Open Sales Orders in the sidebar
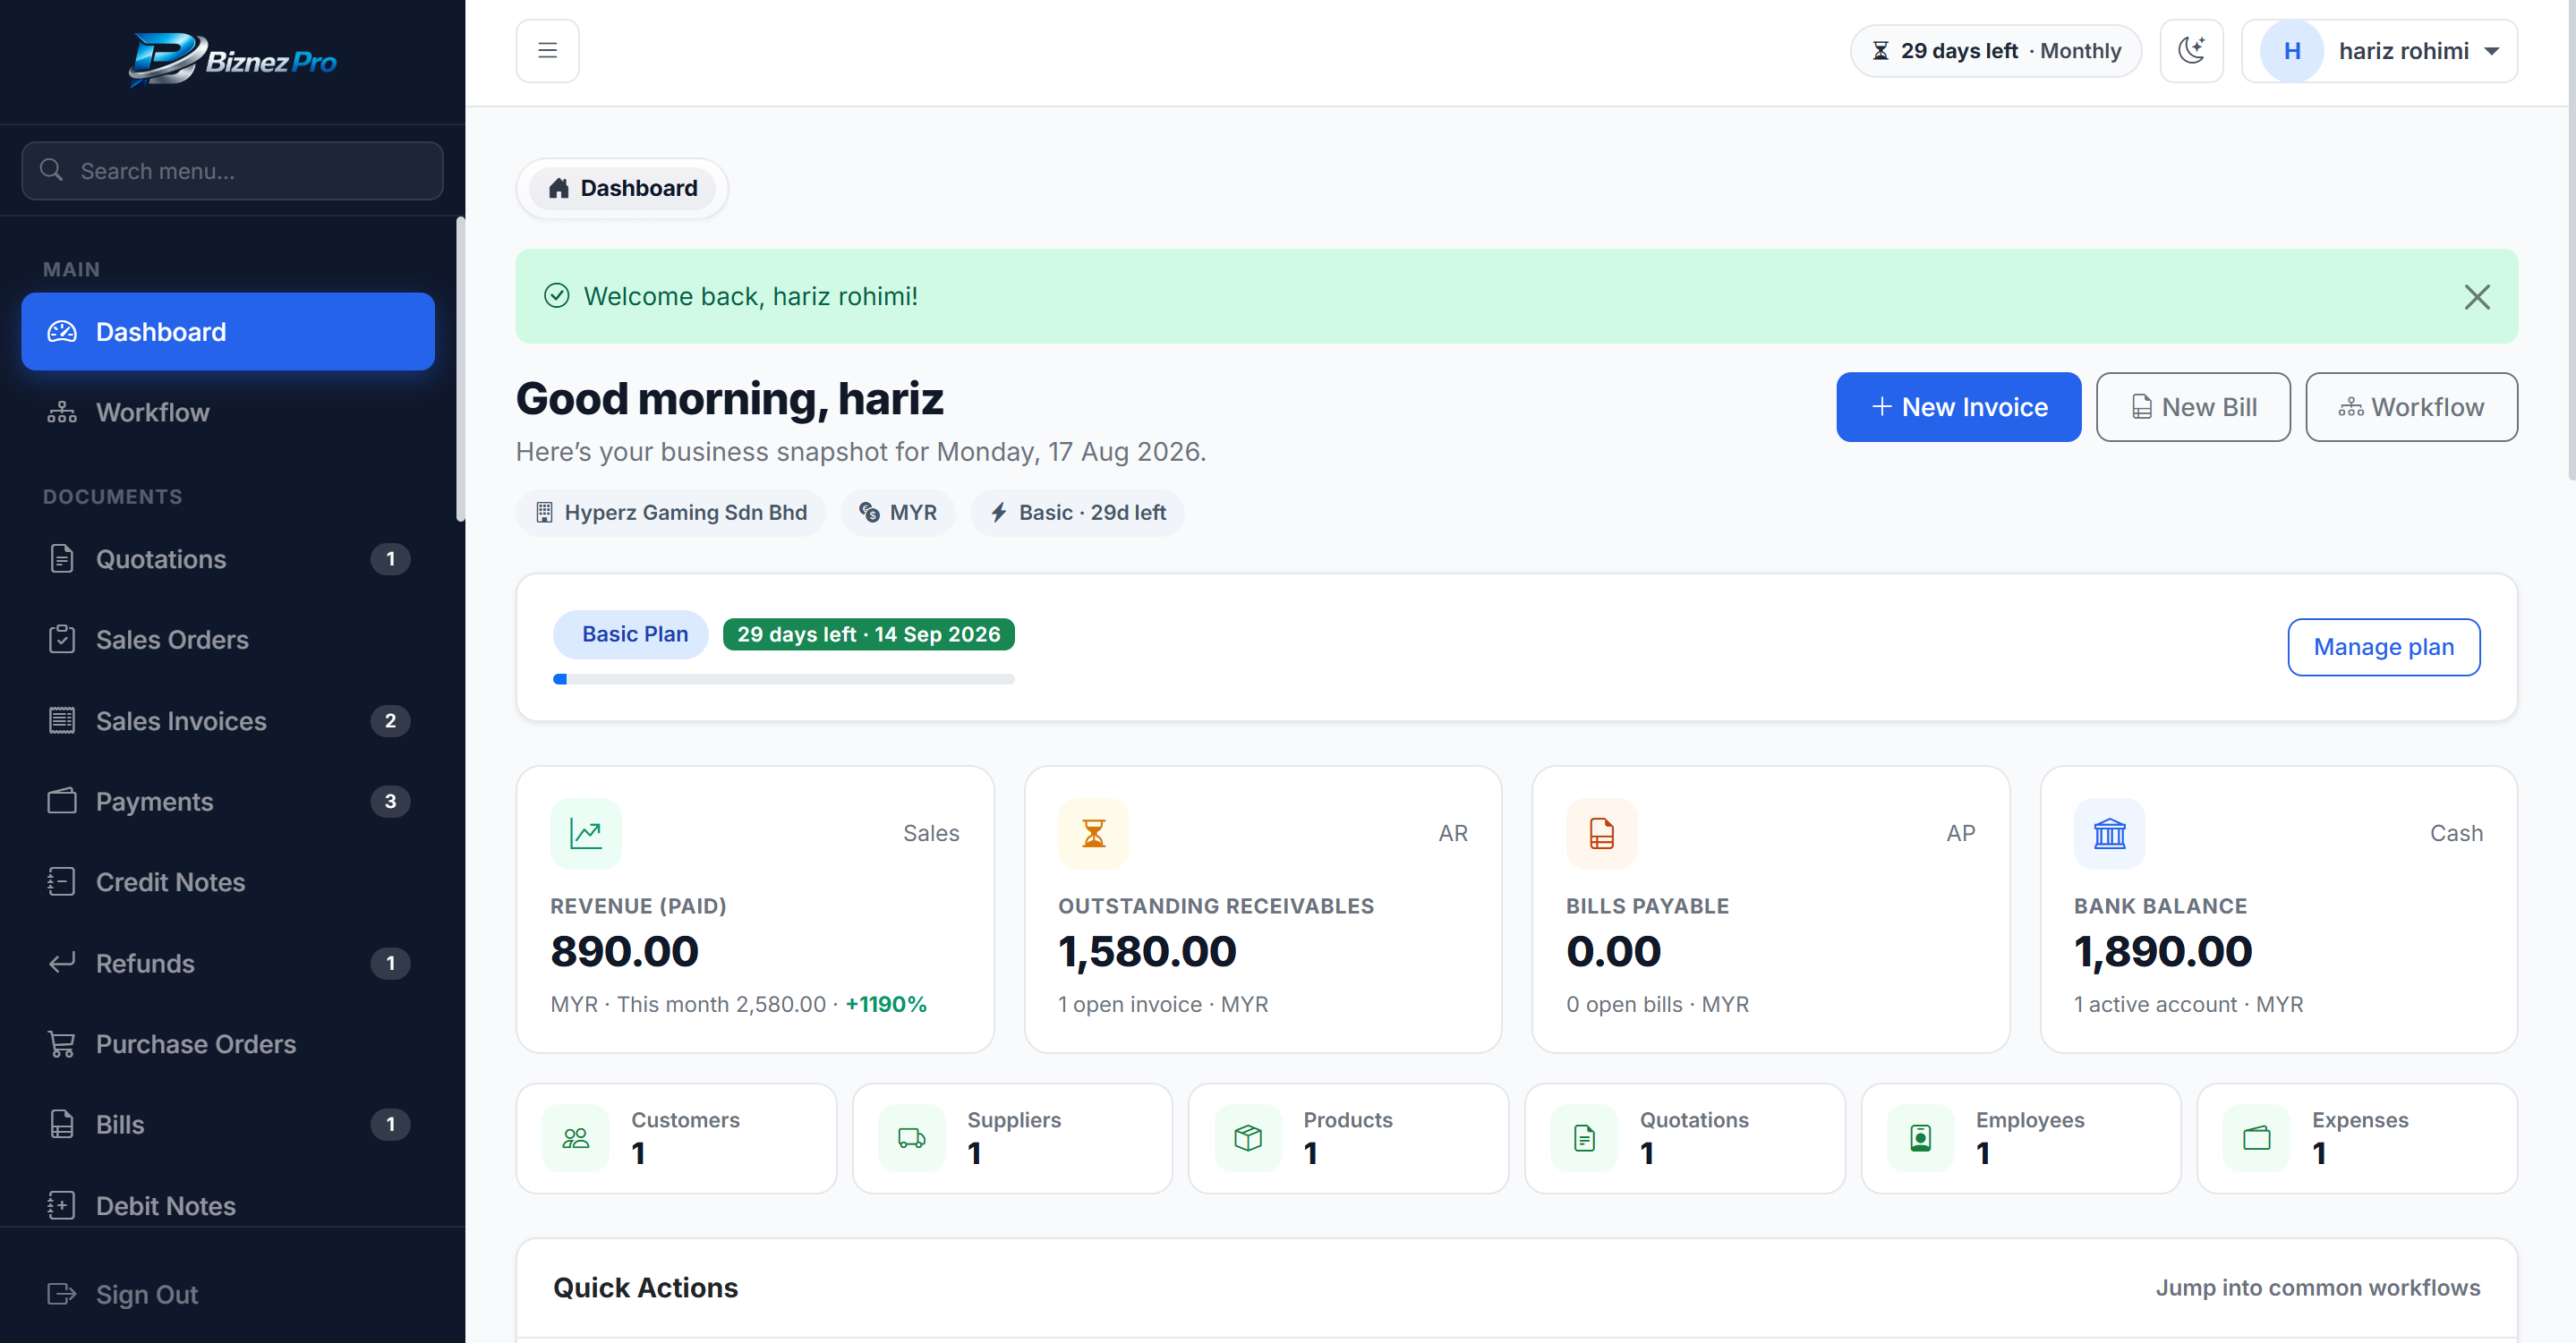 point(228,639)
